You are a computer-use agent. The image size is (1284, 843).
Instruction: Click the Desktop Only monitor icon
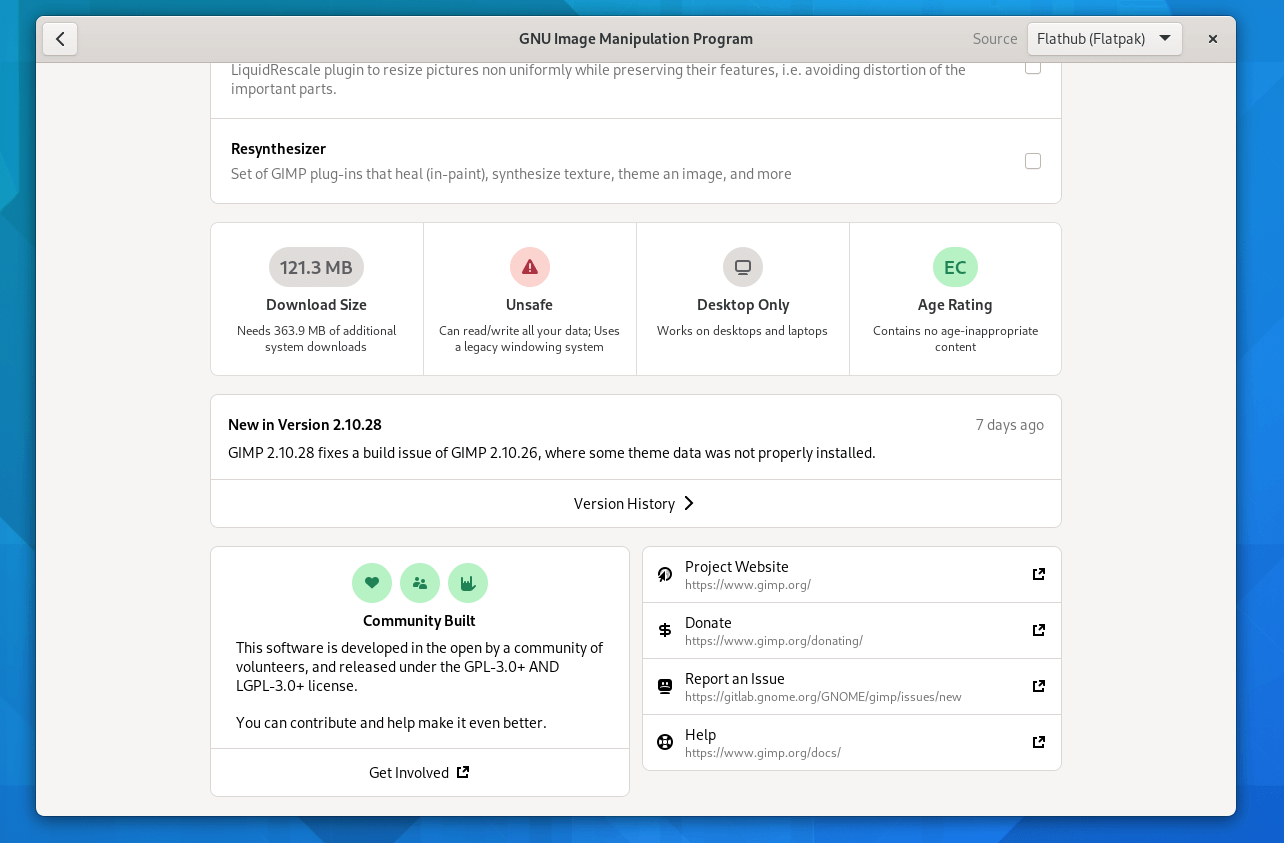tap(742, 267)
